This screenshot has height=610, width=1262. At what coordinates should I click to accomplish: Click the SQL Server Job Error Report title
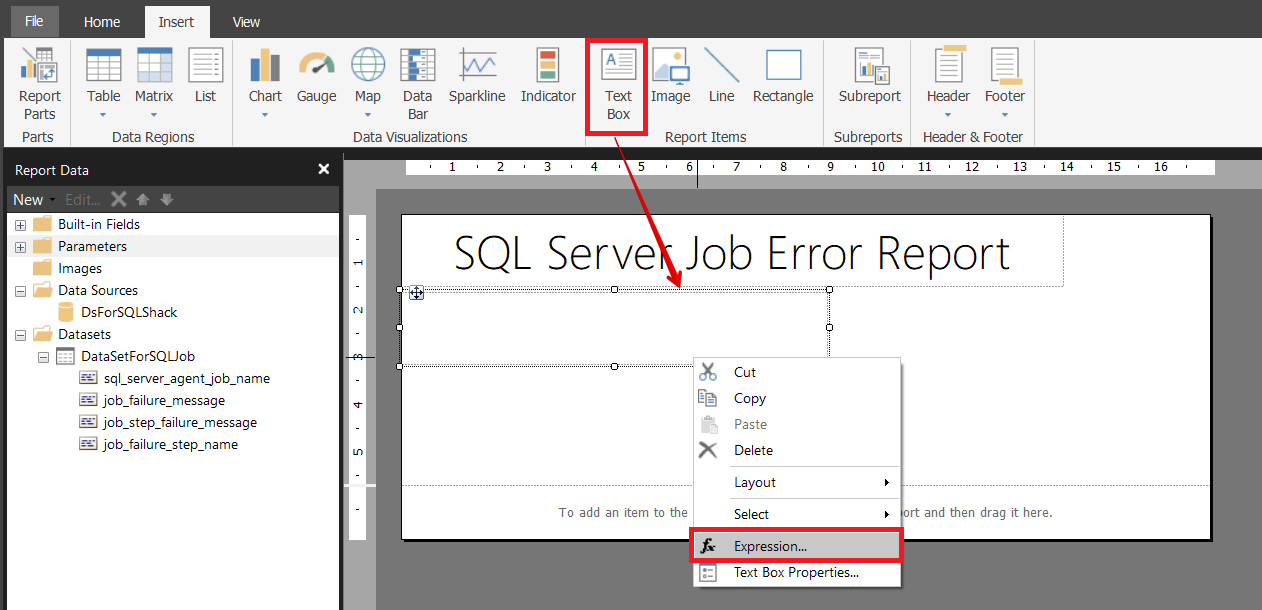pos(731,253)
